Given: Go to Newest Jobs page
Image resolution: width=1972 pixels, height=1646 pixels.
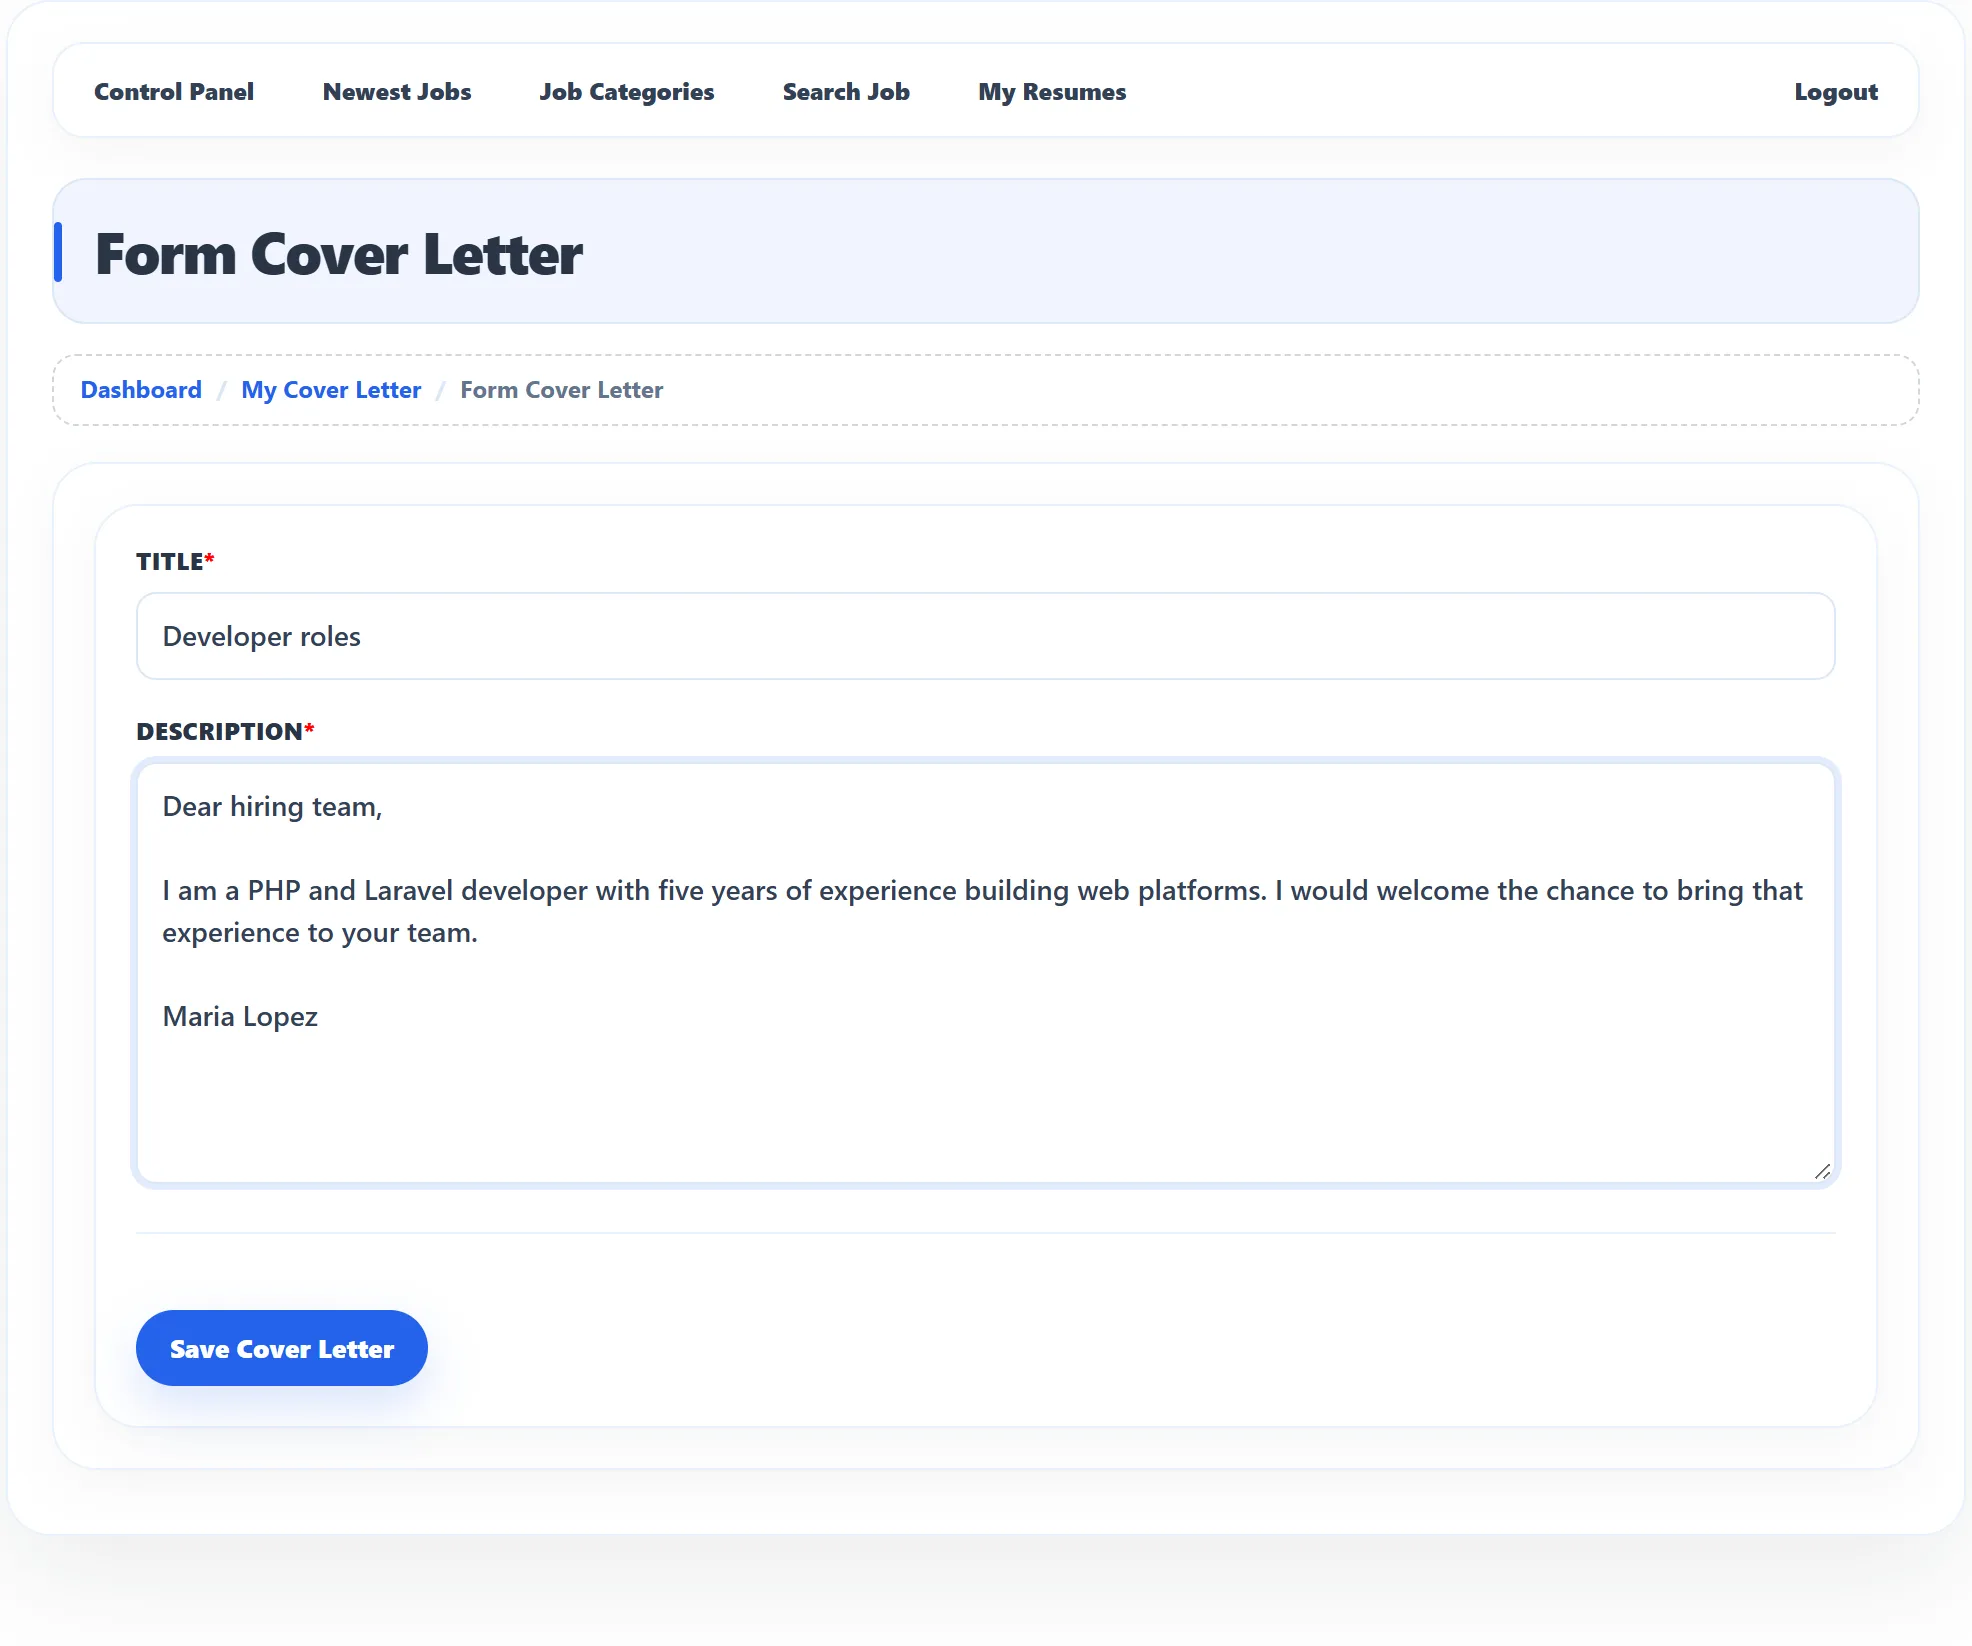Looking at the screenshot, I should click(397, 92).
